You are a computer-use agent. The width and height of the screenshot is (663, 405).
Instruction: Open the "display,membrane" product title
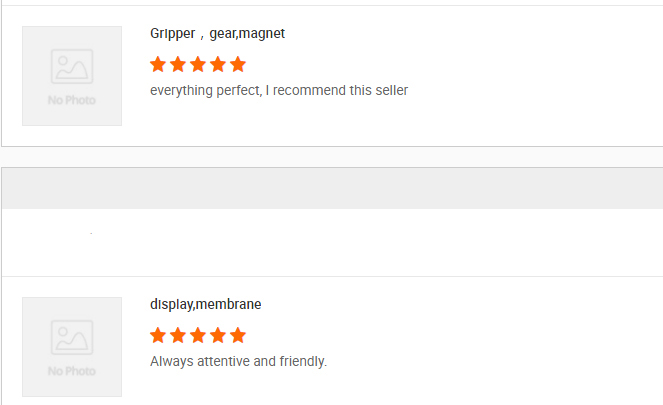[x=205, y=304]
